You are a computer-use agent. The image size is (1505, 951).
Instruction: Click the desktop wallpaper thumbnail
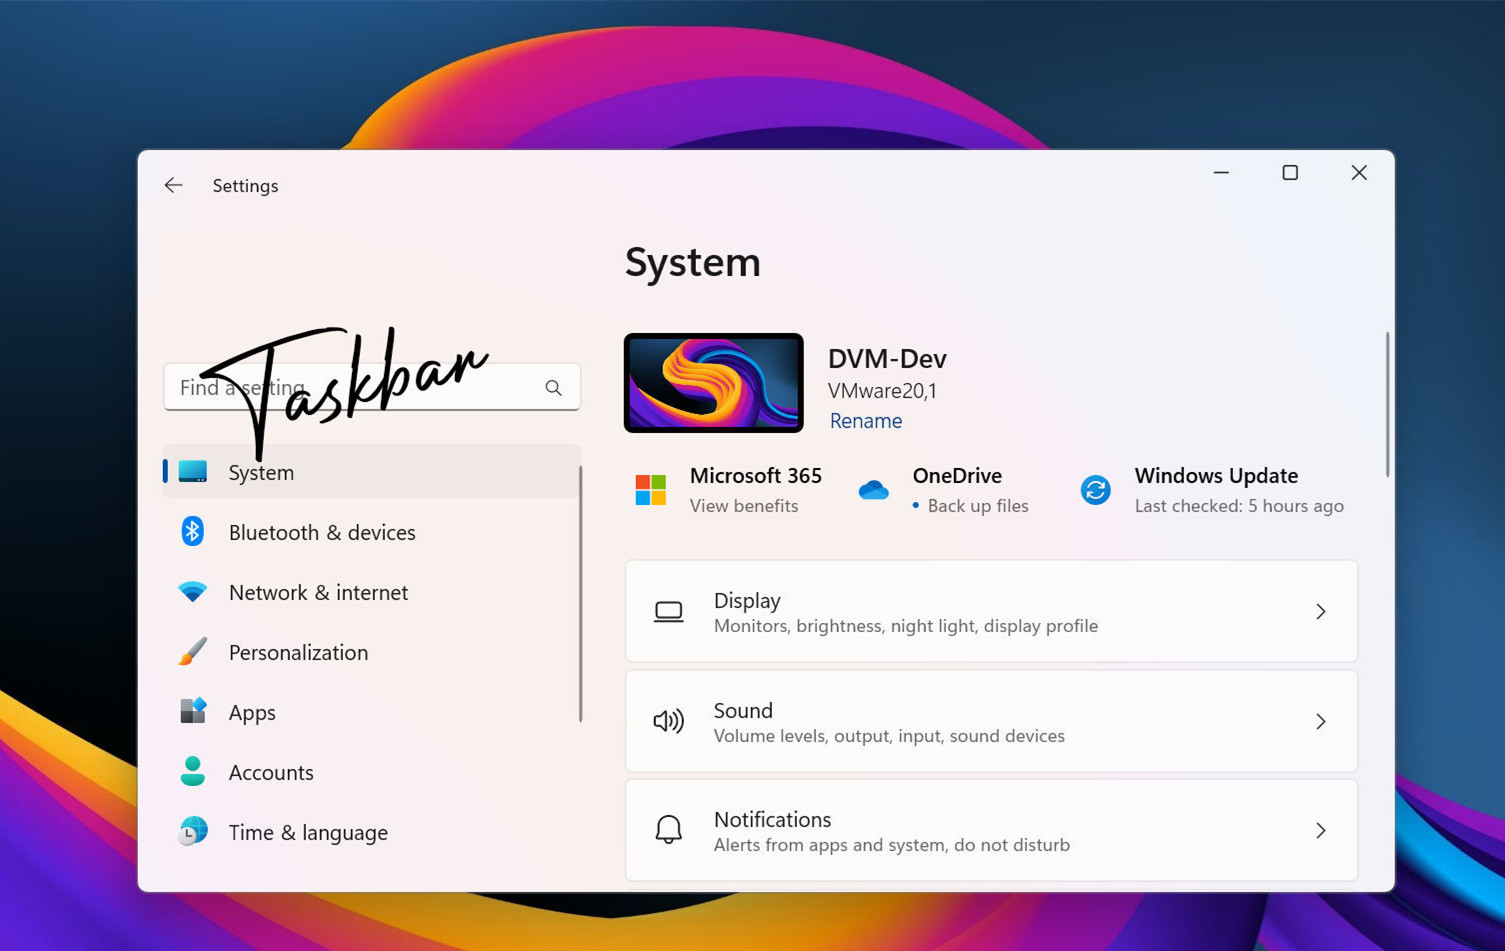point(714,383)
